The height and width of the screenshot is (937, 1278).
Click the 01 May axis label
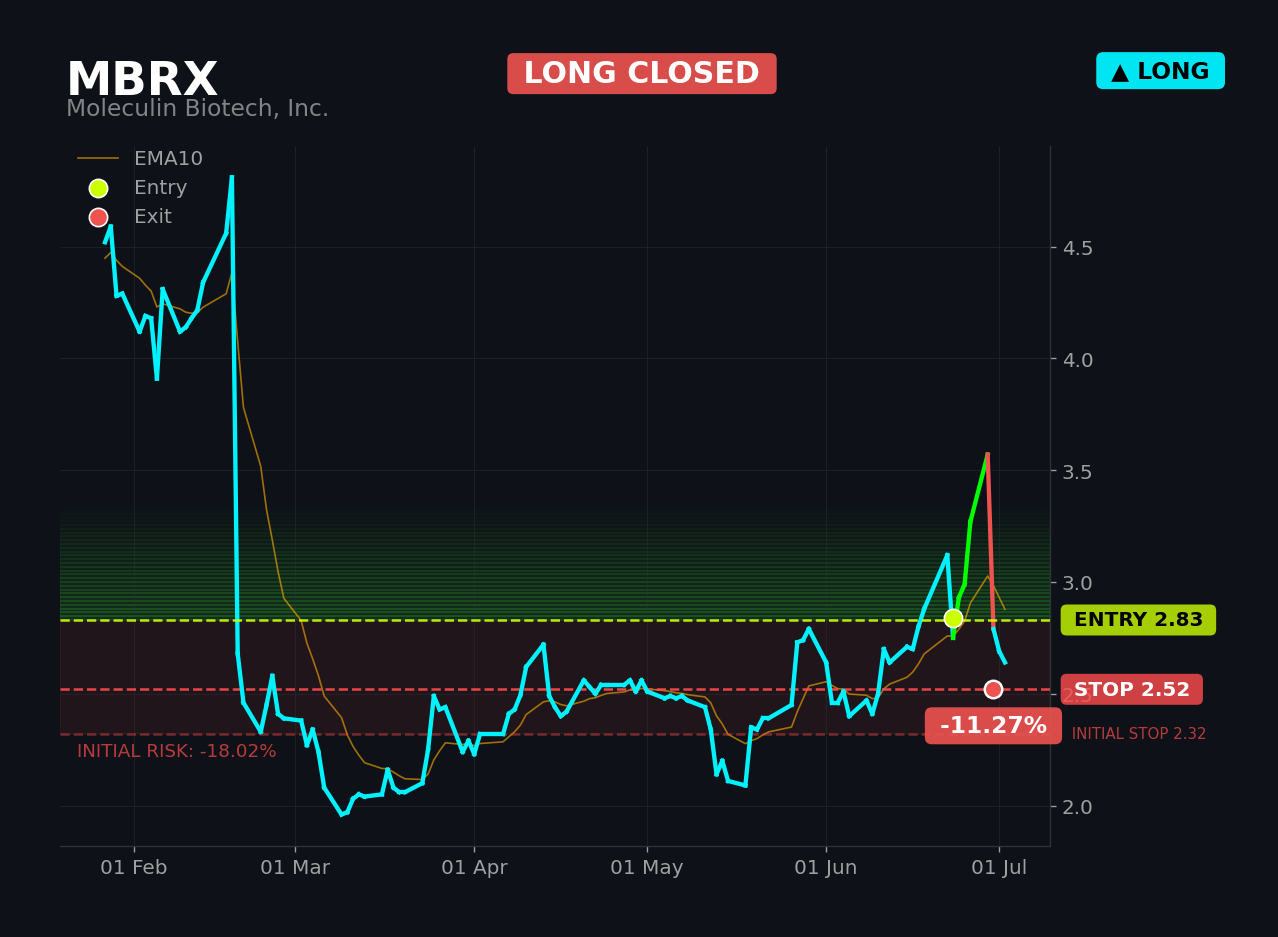pyautogui.click(x=647, y=868)
